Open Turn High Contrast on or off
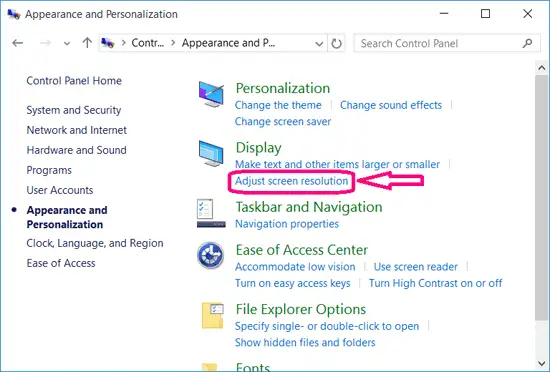The image size is (550, 372). tap(435, 283)
